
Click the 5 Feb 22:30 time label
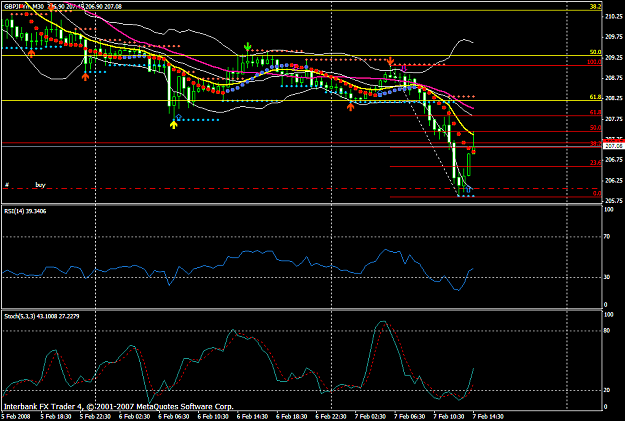[95, 416]
